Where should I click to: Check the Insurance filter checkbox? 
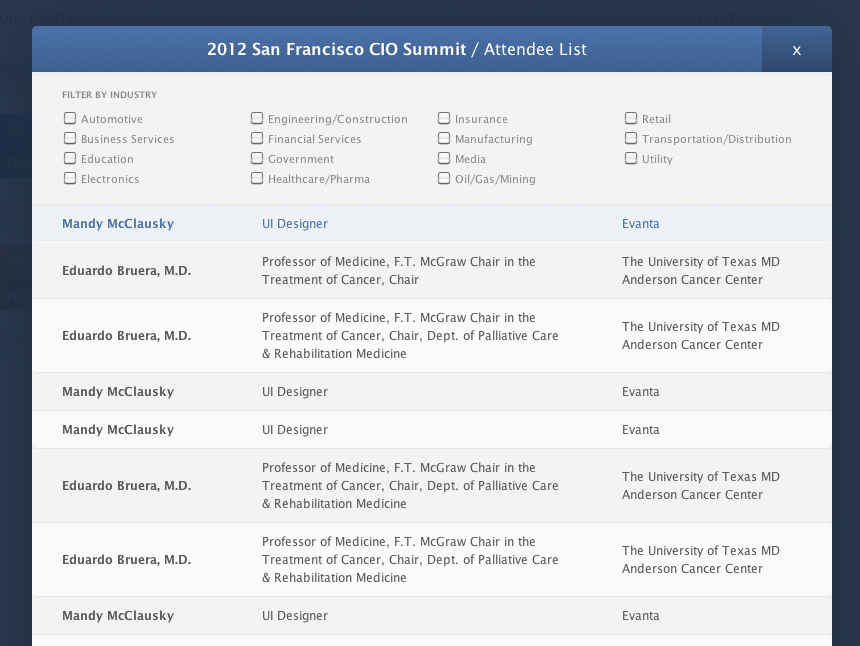point(444,118)
